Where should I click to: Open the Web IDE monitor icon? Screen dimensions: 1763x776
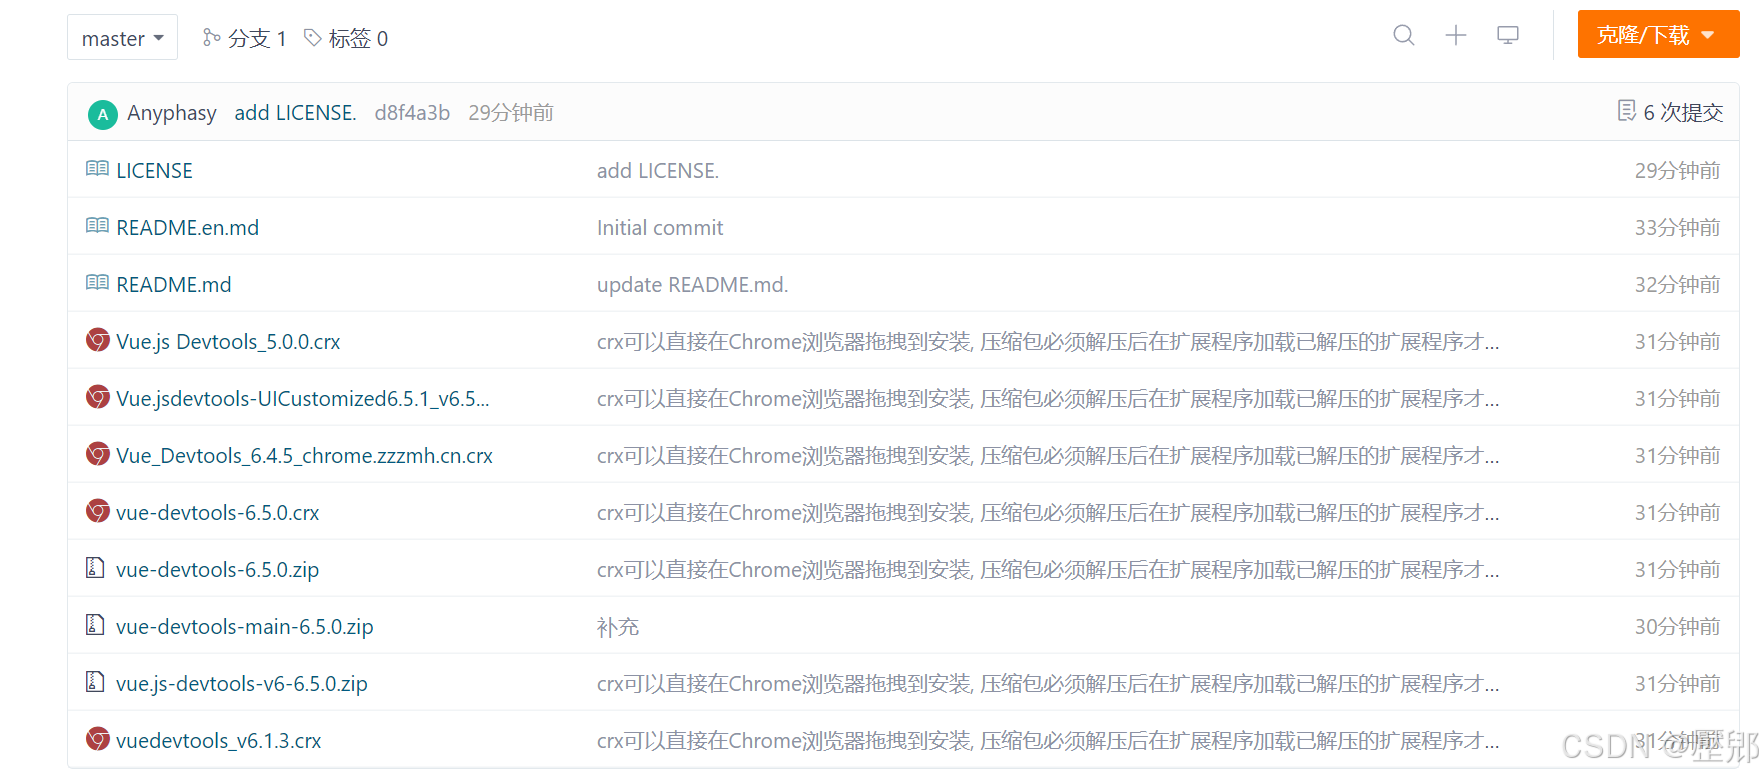1508,36
